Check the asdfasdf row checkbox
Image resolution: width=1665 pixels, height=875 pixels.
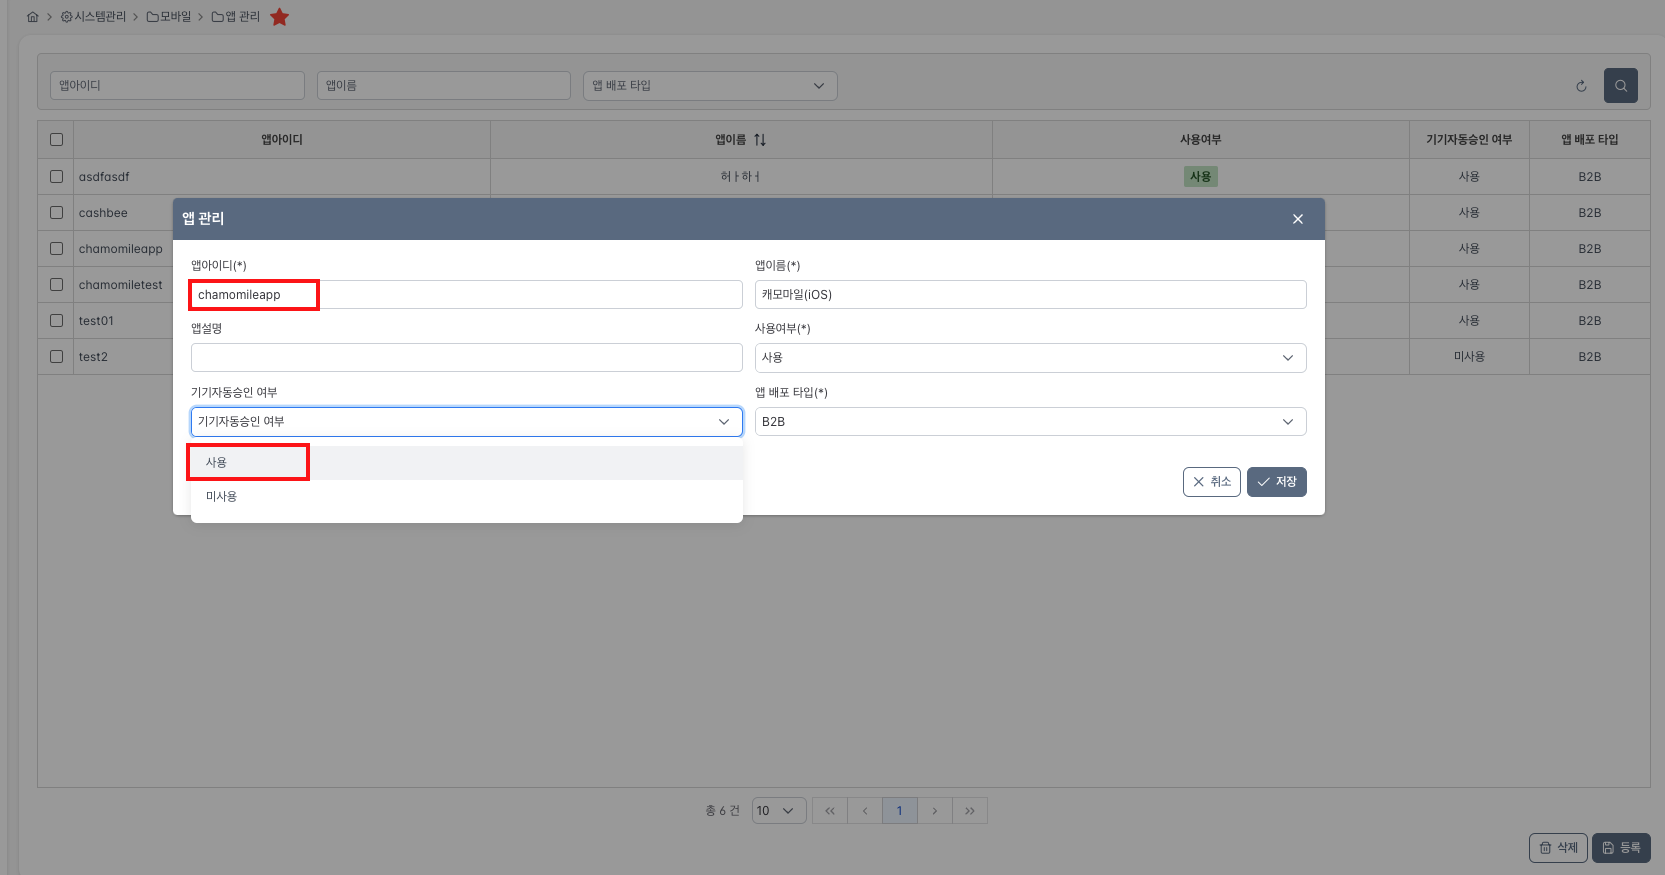(56, 177)
